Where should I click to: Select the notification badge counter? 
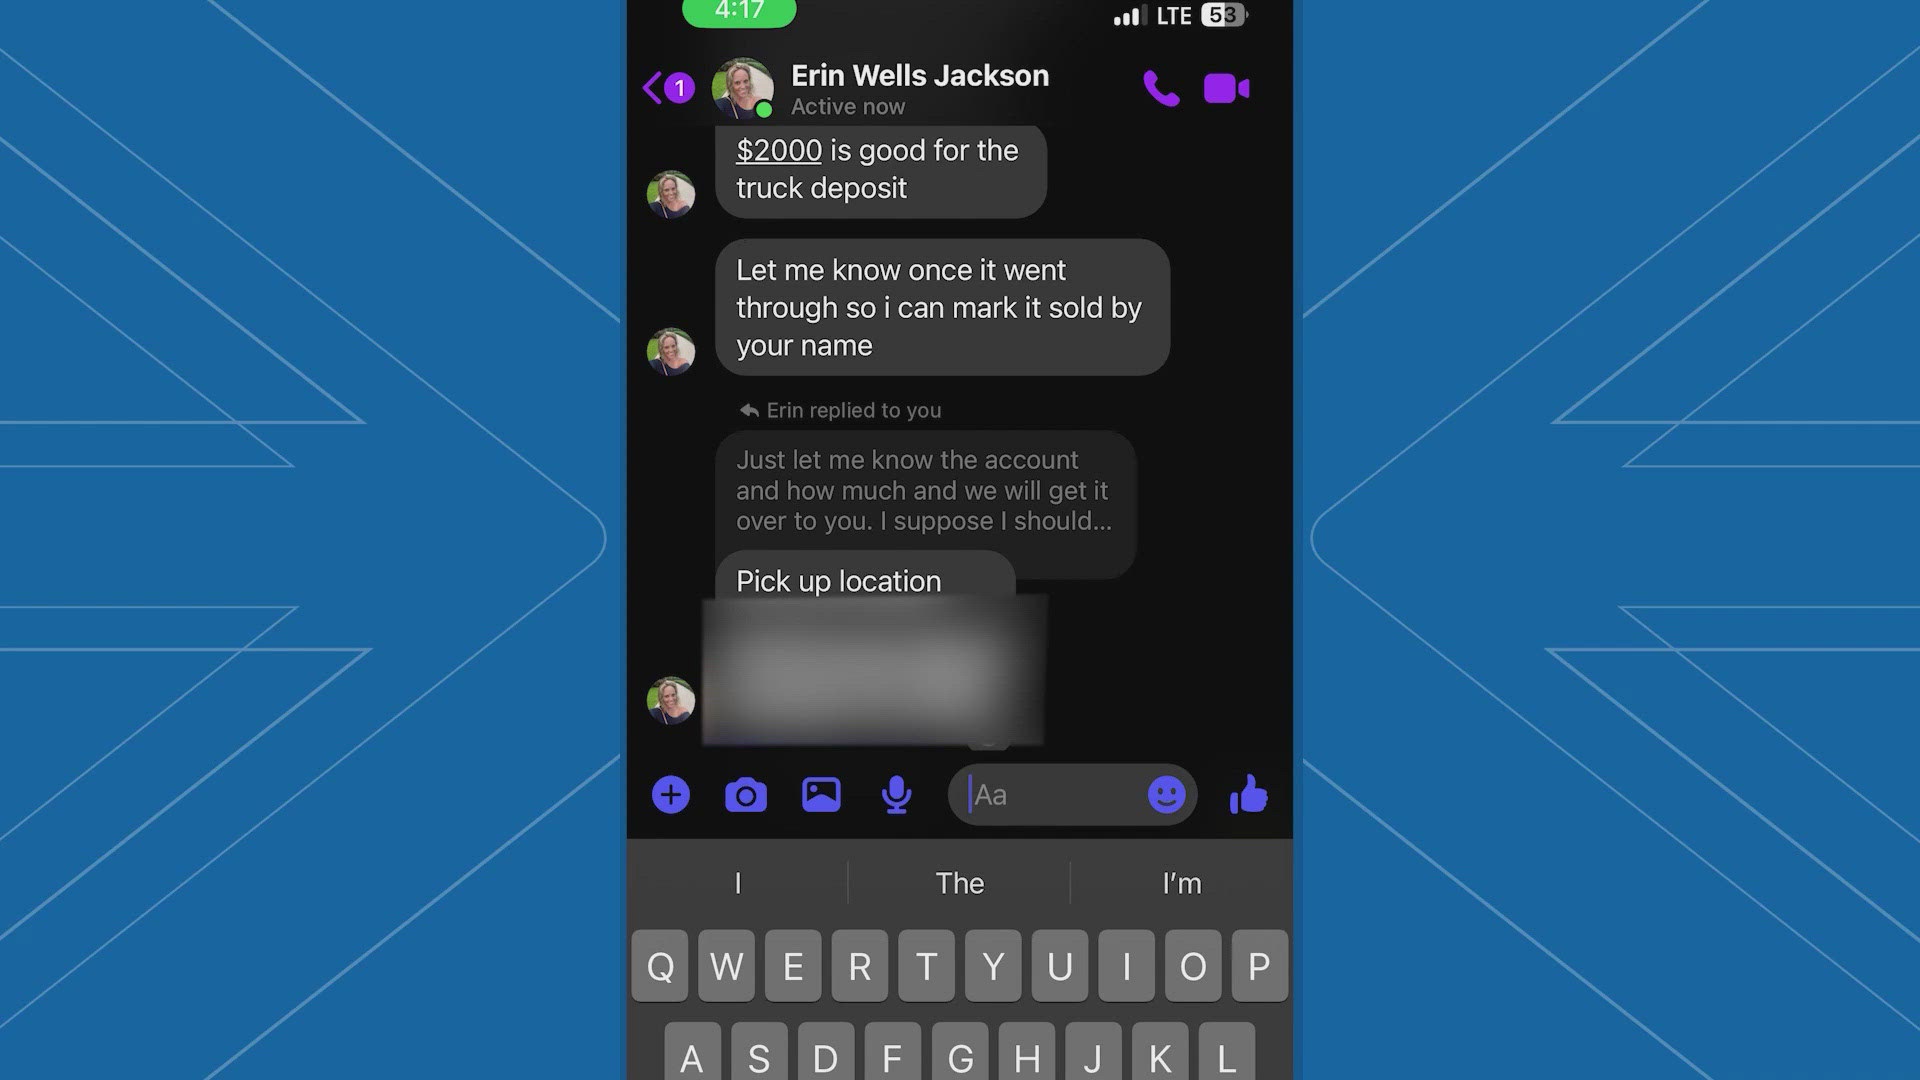coord(679,88)
